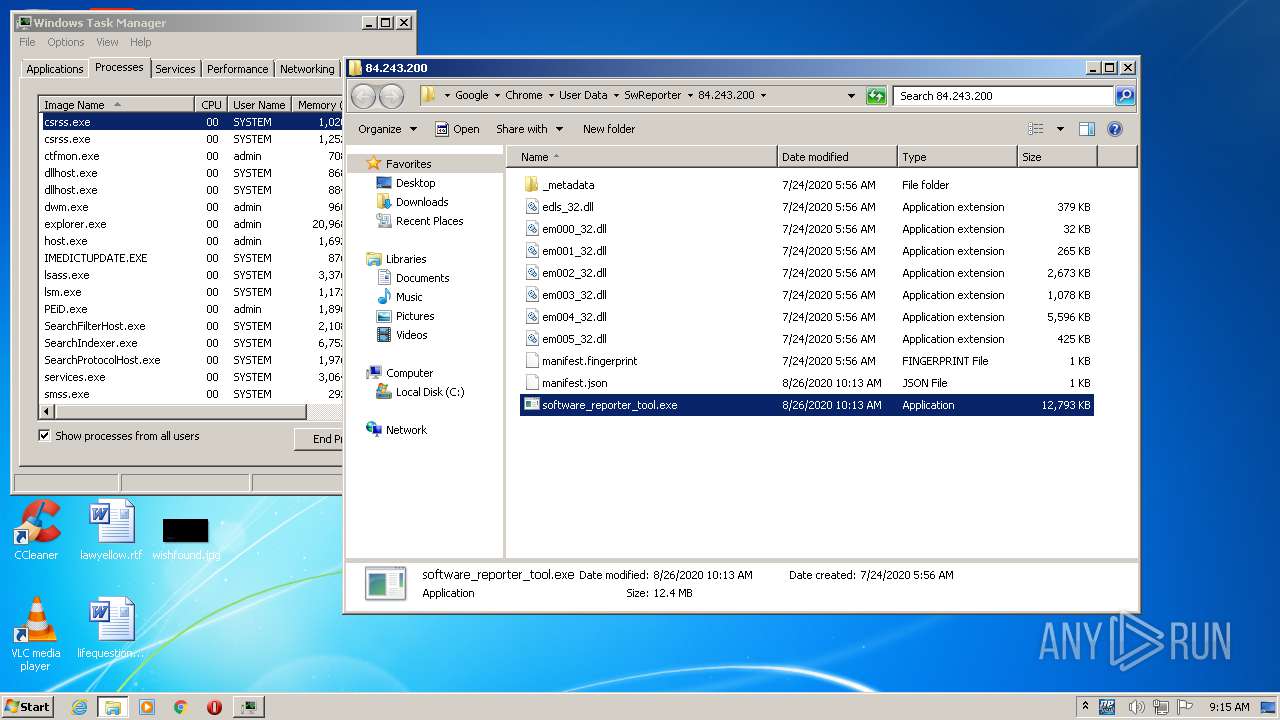Select software_reporter_tool.exe application icon
This screenshot has height=720, width=1280.
click(x=532, y=405)
